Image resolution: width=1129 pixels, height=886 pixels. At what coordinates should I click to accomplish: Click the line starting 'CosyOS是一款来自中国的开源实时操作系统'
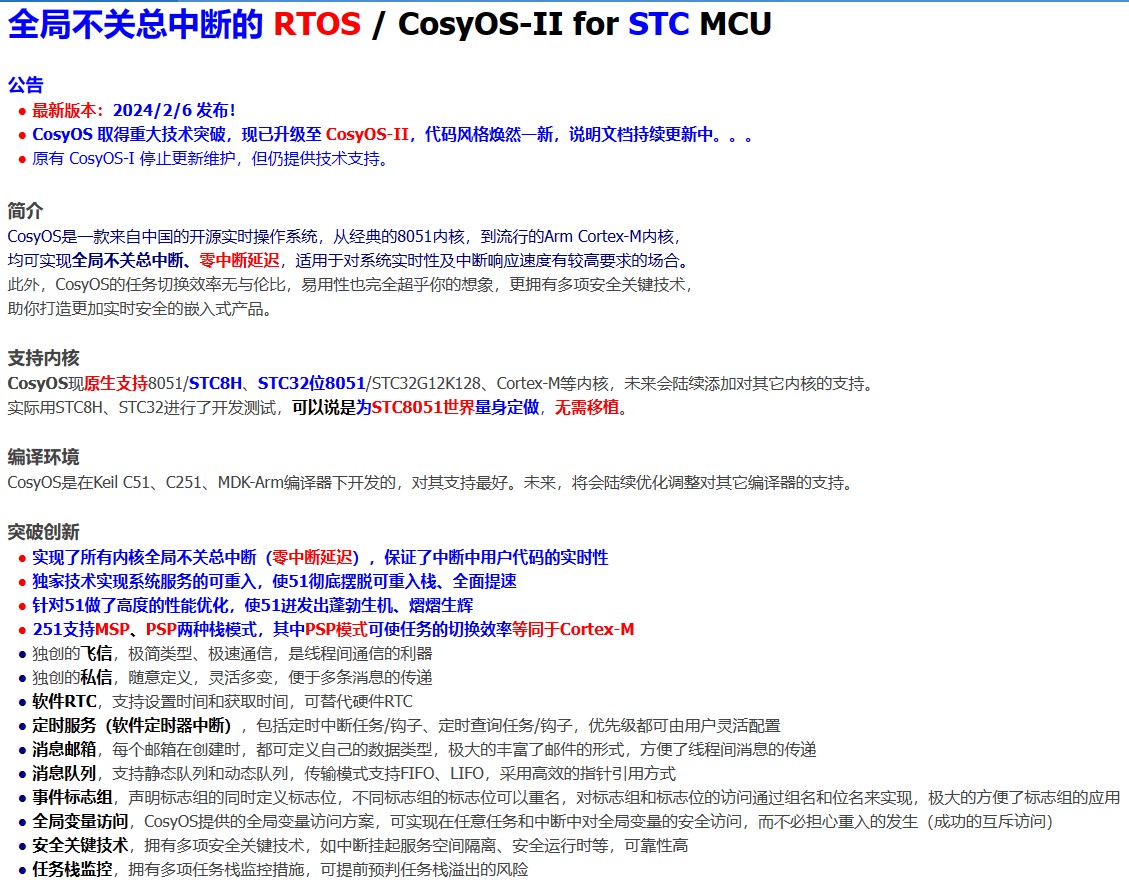(344, 236)
